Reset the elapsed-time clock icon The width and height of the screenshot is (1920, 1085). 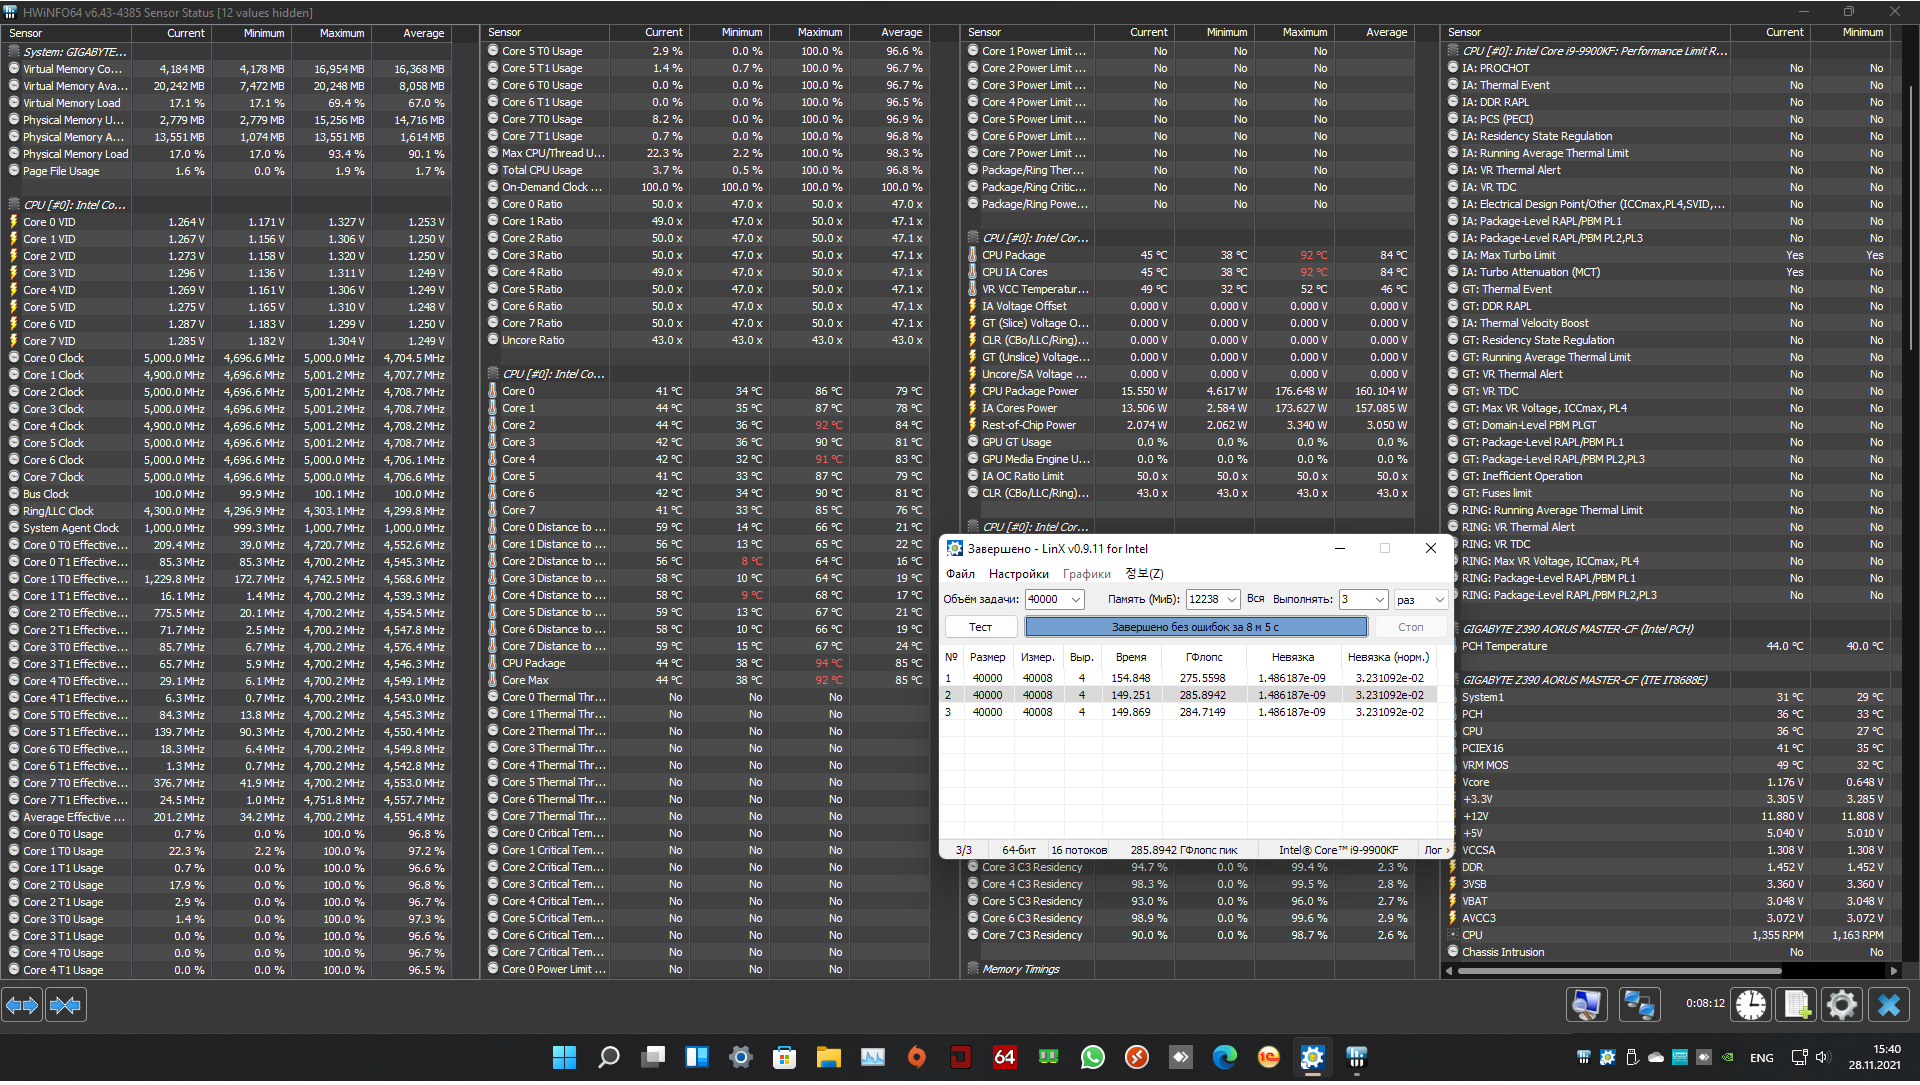1751,1004
